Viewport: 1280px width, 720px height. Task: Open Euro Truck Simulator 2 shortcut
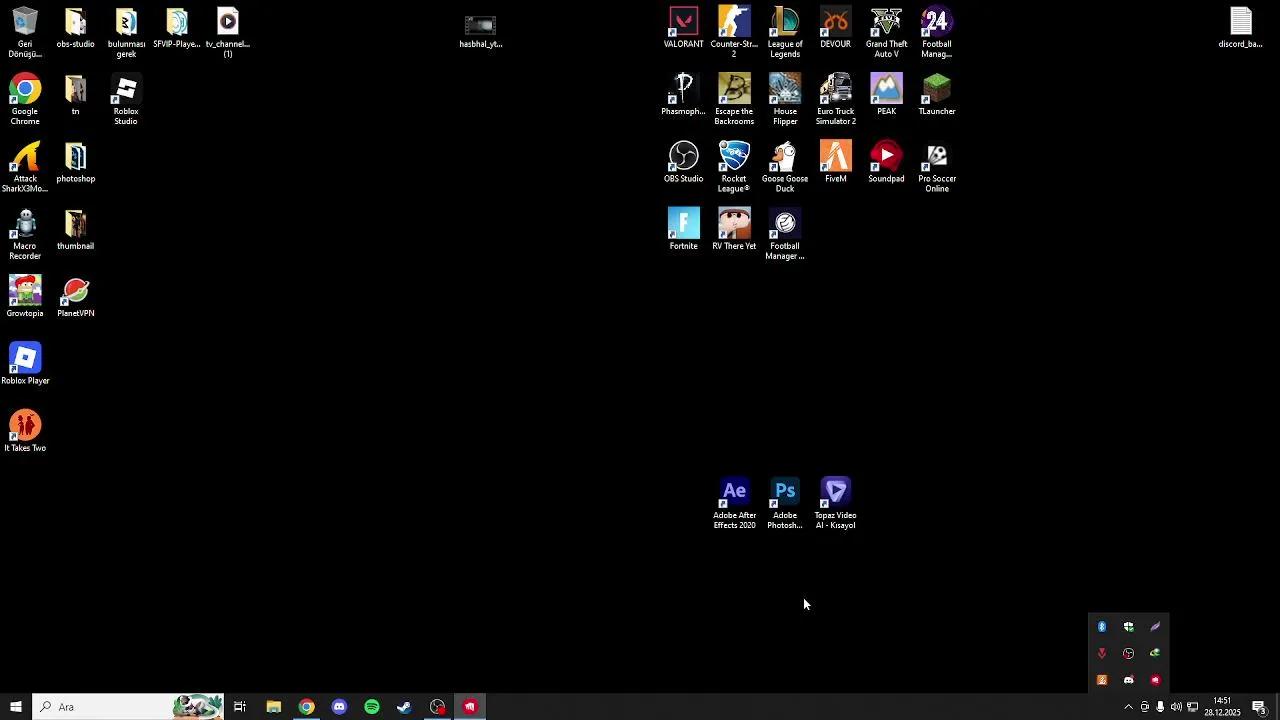click(836, 99)
